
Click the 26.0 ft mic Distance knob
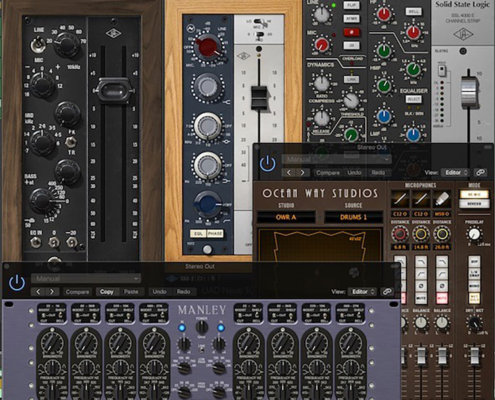pos(442,234)
